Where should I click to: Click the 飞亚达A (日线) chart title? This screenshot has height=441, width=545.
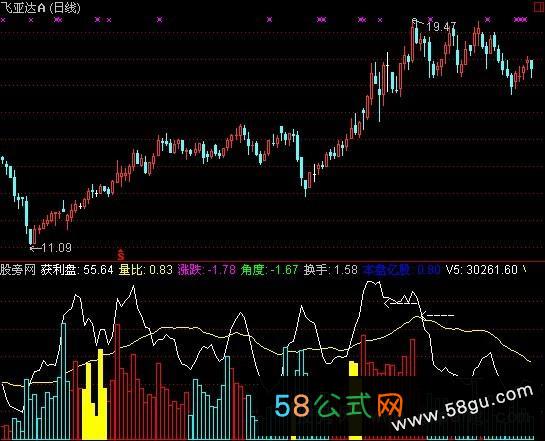(40, 8)
